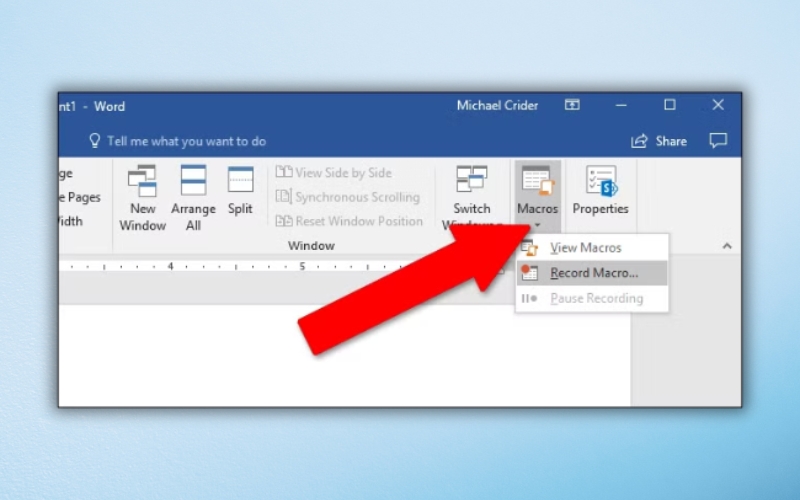Click inside the blank document page
This screenshot has width=800, height=500.
click(344, 356)
